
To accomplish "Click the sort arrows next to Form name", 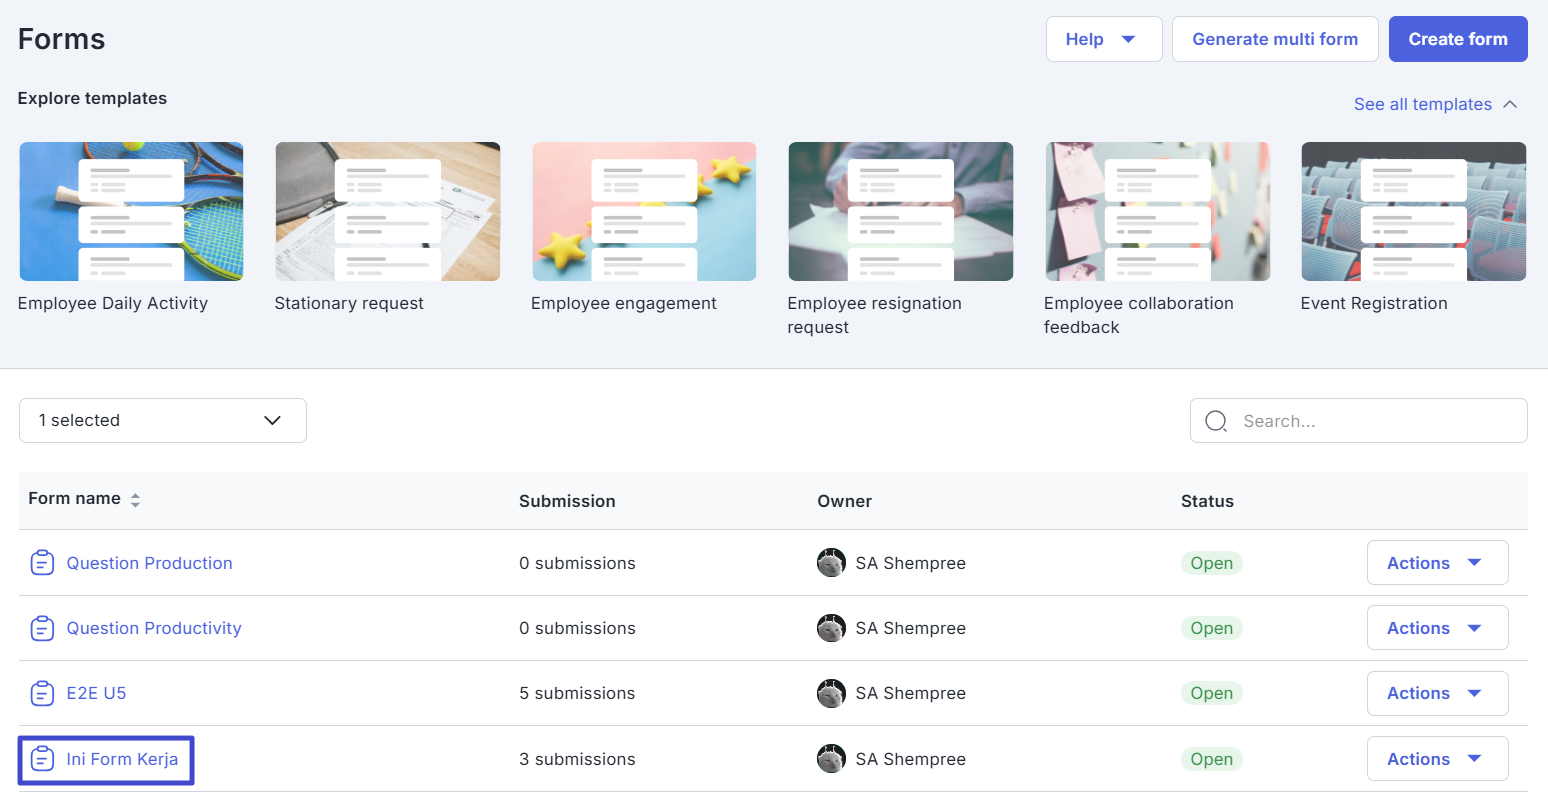I will coord(135,500).
